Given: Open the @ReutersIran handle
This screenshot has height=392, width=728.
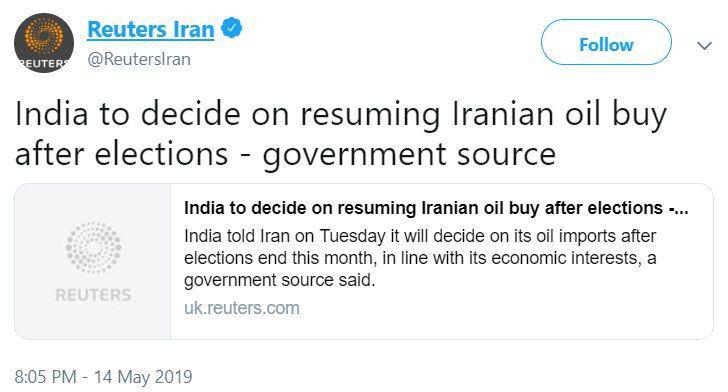Looking at the screenshot, I should coord(139,59).
